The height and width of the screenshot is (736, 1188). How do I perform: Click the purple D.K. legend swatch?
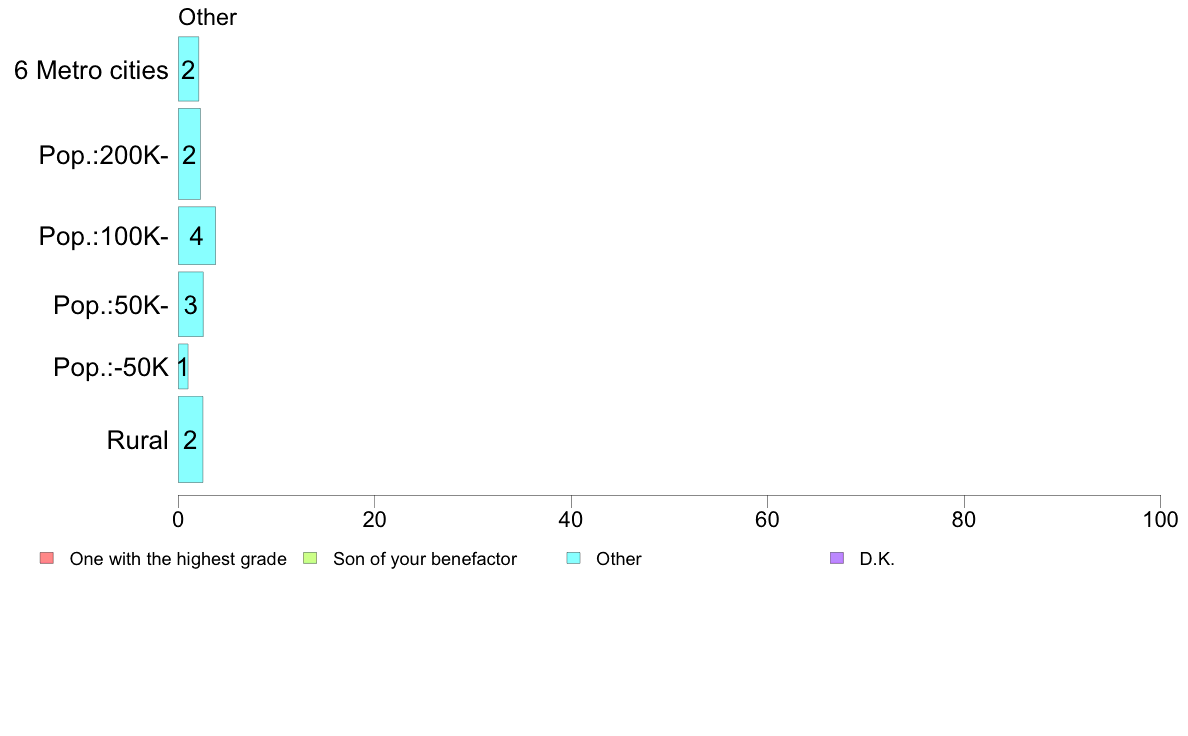[x=836, y=559]
